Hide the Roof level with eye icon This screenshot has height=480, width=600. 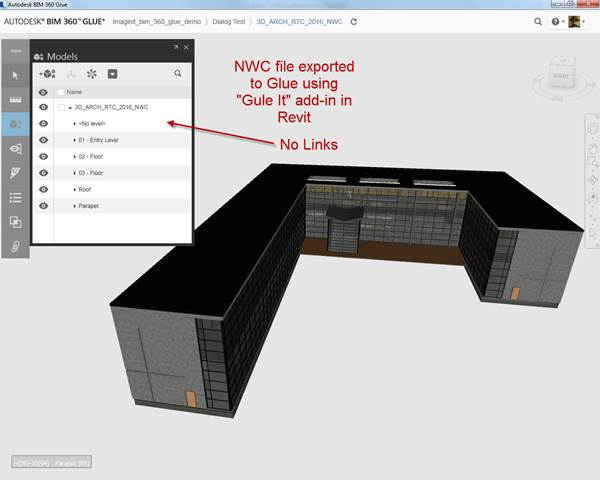[43, 188]
